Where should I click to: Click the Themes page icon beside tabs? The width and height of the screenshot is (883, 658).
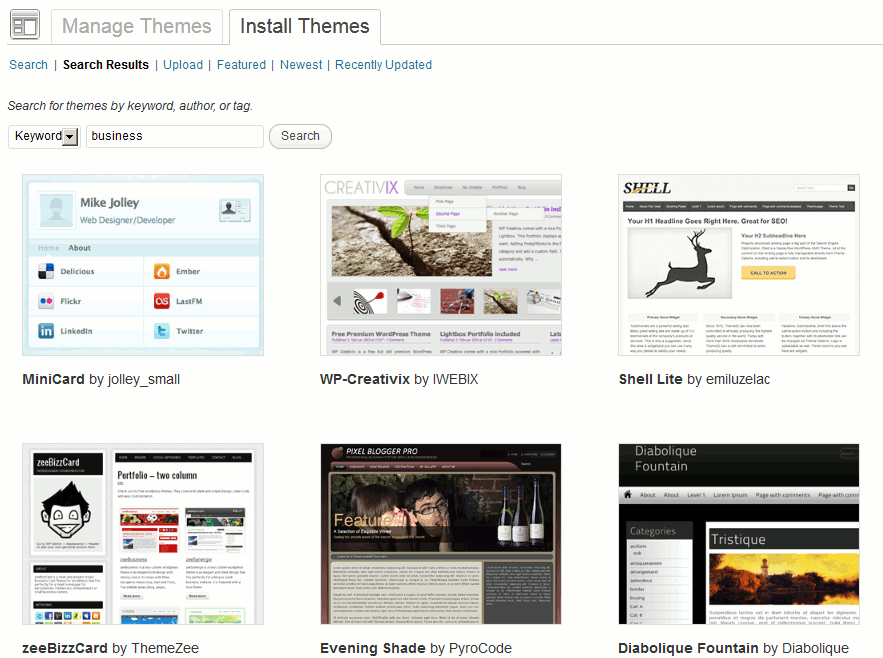click(x=25, y=25)
